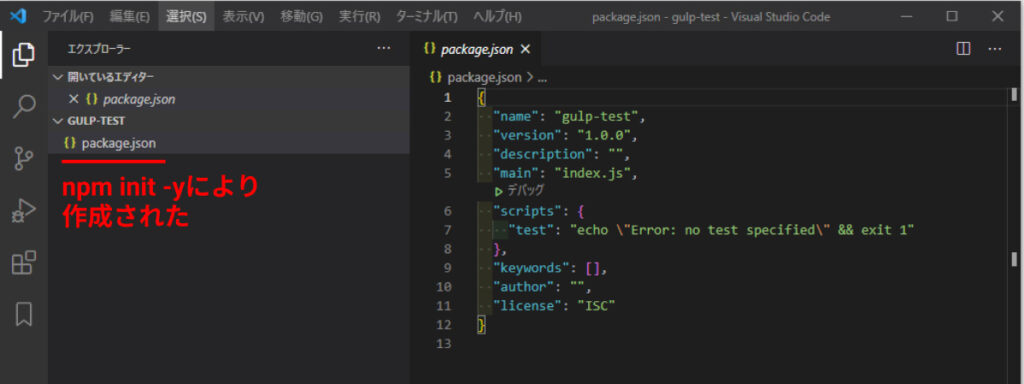1024x384 pixels.
Task: Click line number 13 in gutter
Action: pos(443,344)
